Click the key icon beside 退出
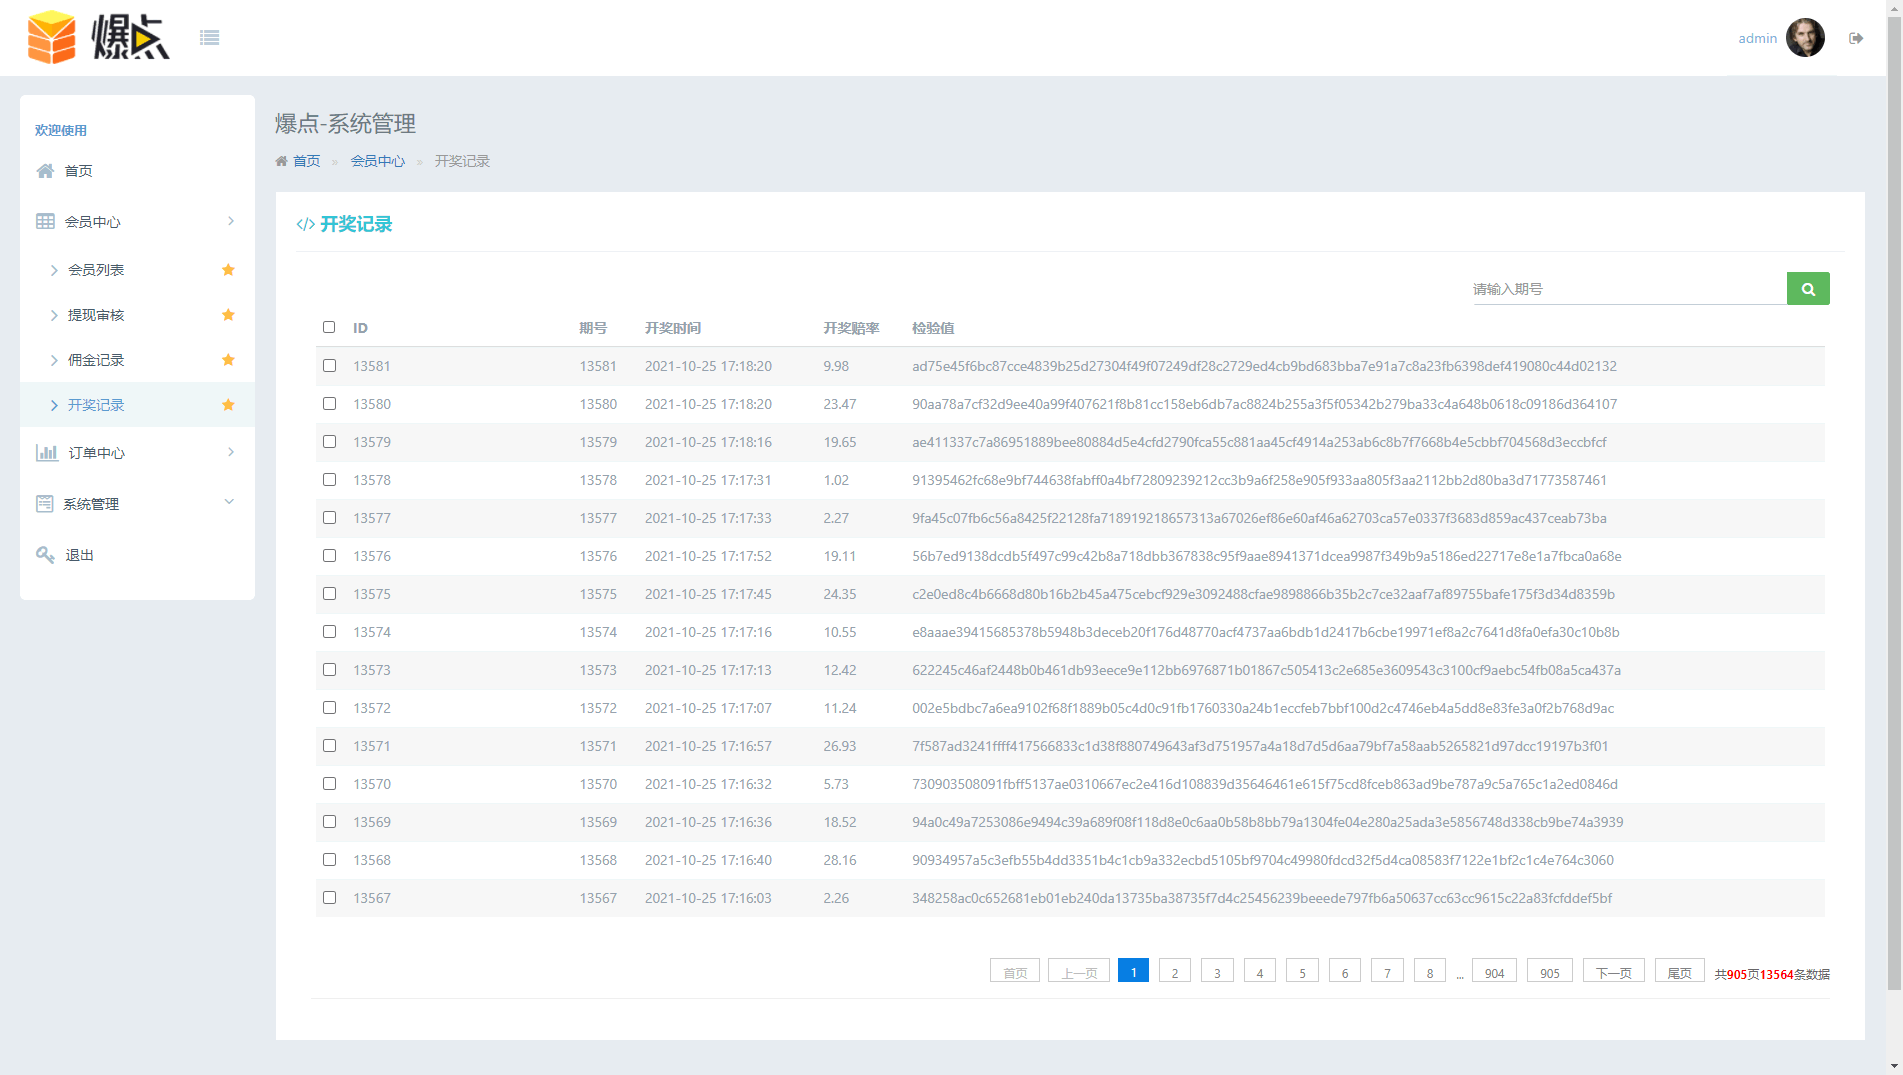Screen dimensions: 1903x1075 click(x=45, y=555)
